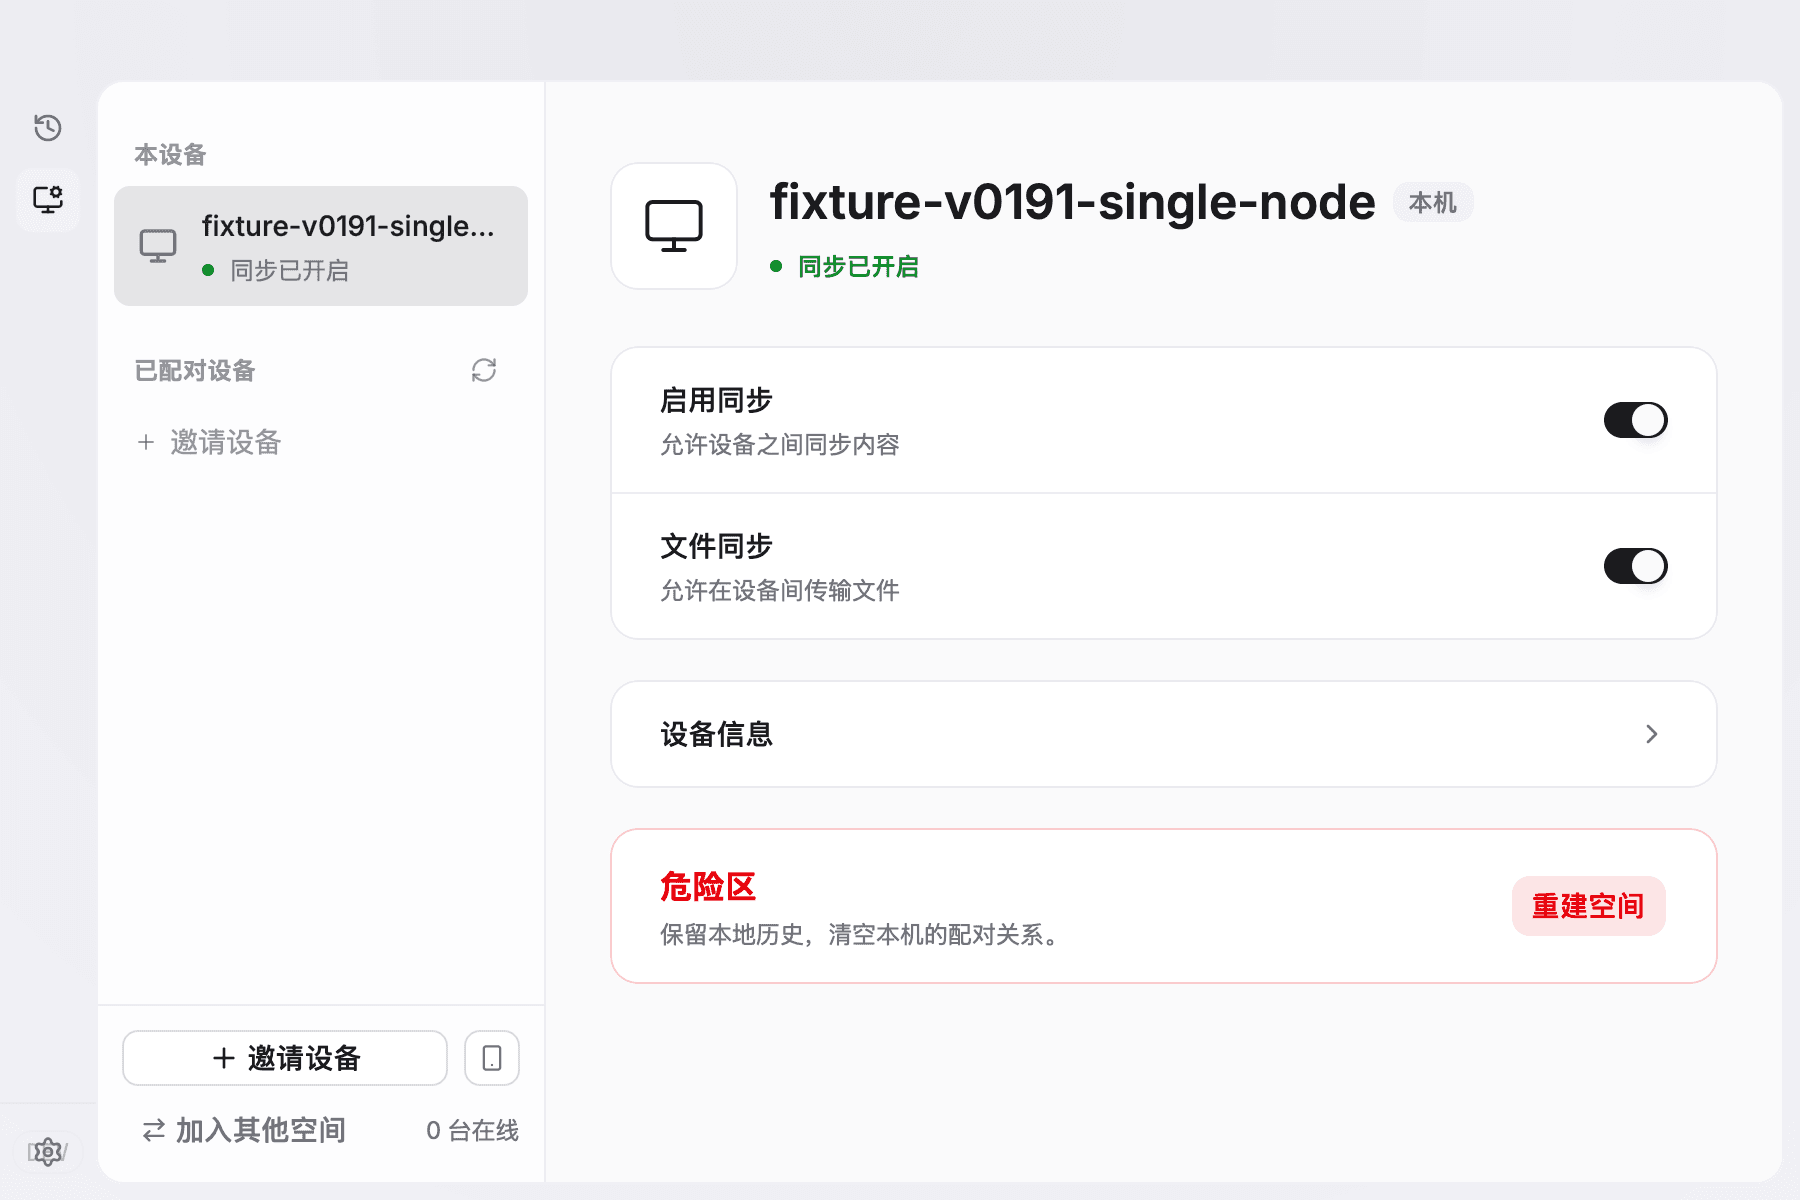Expand the 设备信息 row chevron
This screenshot has height=1200, width=1800.
1652,734
